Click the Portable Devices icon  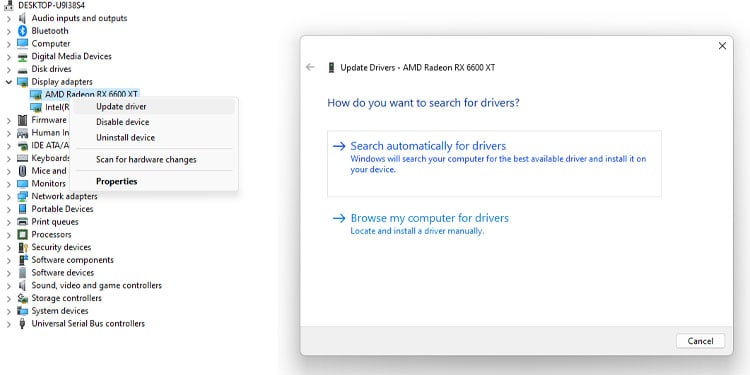pyautogui.click(x=22, y=209)
